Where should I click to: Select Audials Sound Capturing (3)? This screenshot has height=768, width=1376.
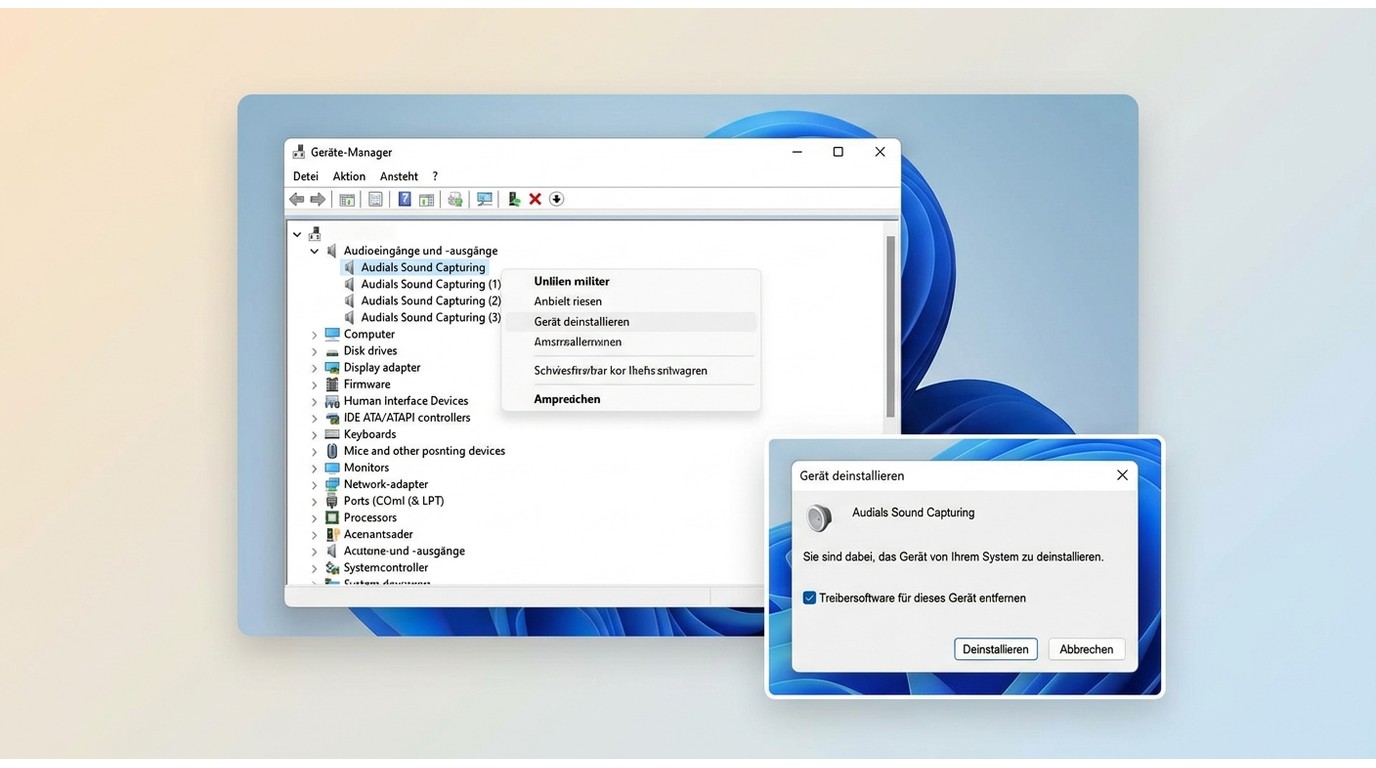point(431,317)
